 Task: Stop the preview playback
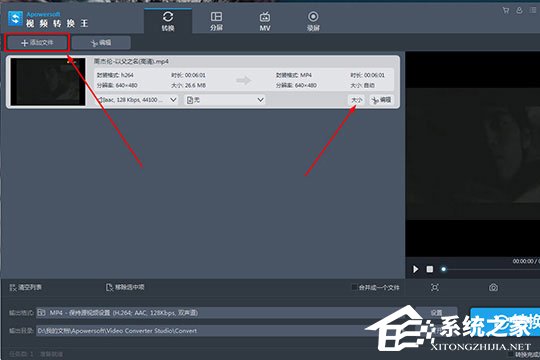(x=430, y=269)
